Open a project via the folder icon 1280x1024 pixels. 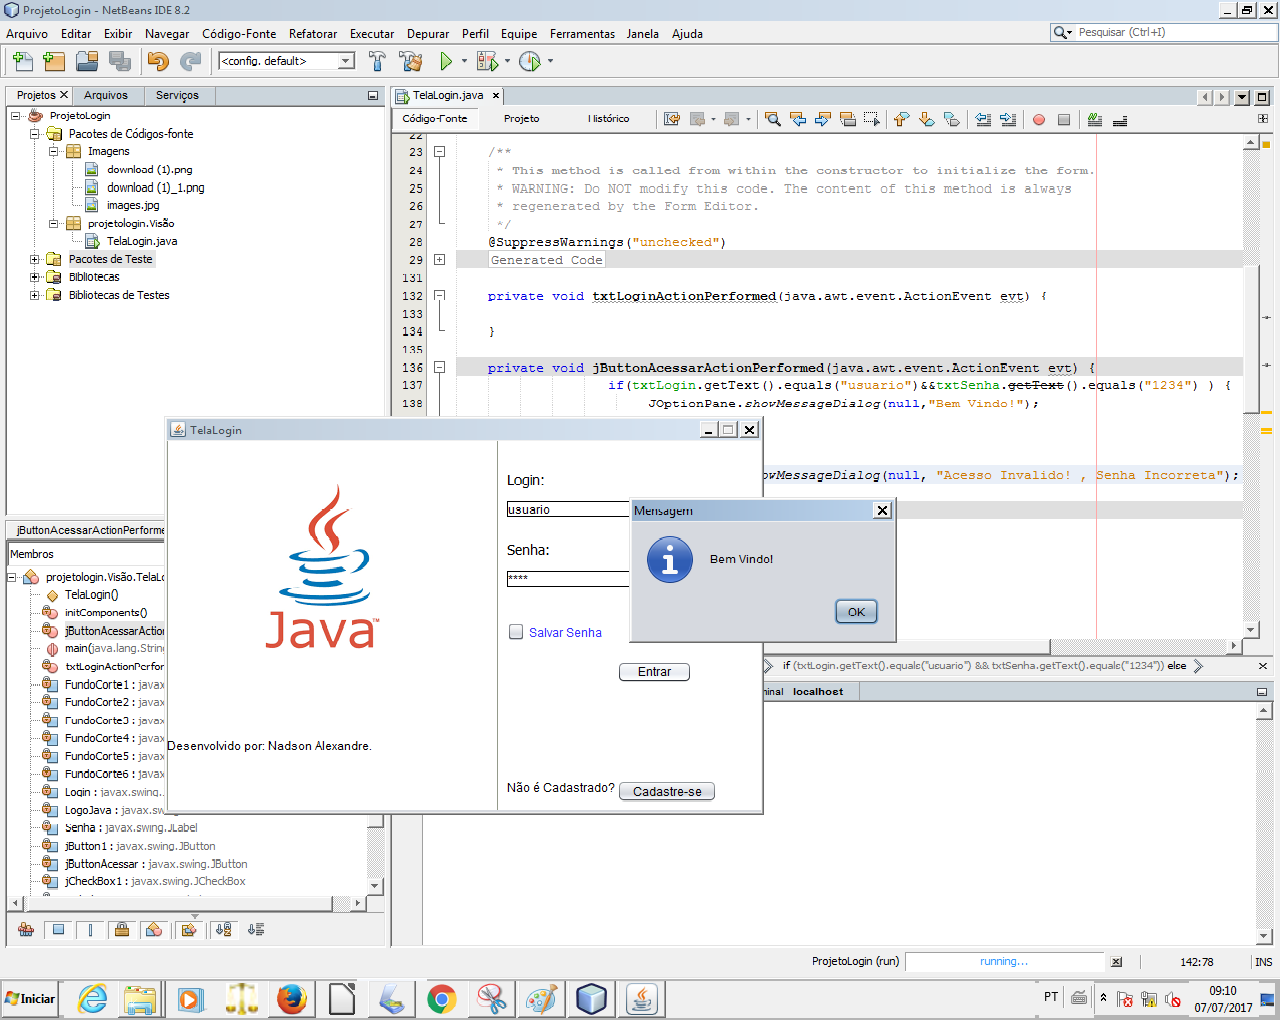coord(87,62)
